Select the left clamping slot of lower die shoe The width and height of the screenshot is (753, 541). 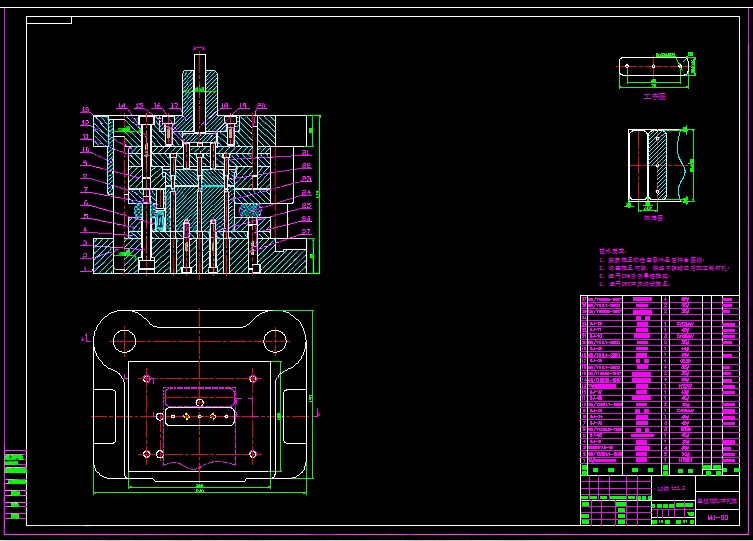point(105,417)
